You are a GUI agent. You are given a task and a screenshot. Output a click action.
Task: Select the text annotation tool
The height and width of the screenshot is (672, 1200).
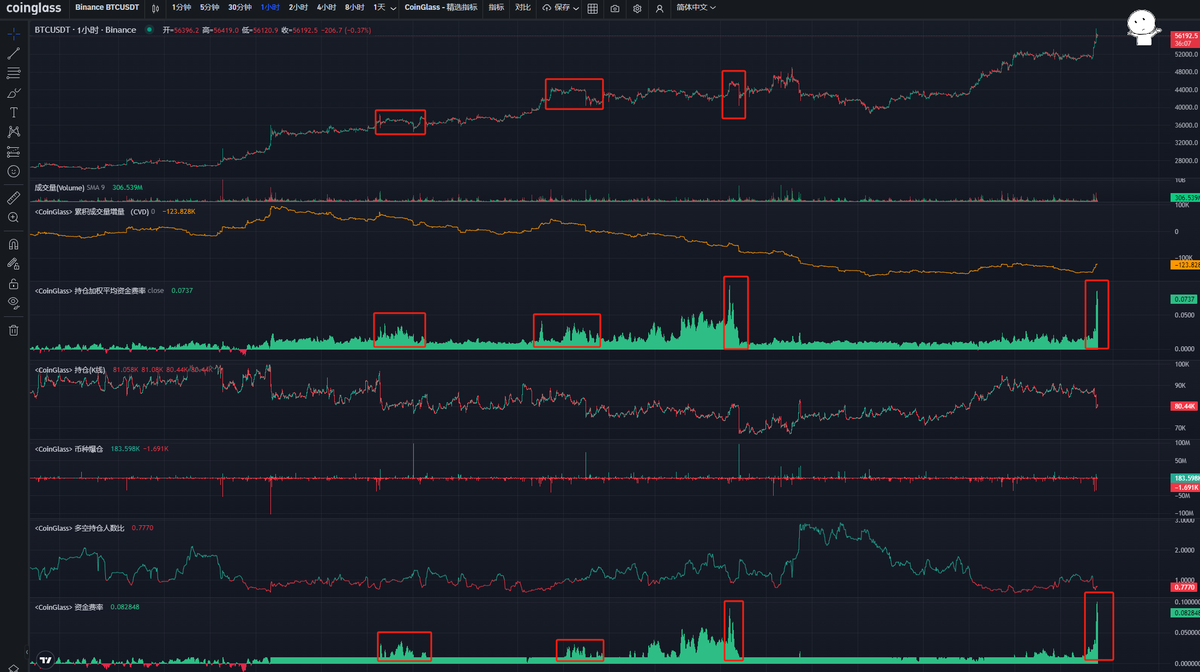(14, 112)
